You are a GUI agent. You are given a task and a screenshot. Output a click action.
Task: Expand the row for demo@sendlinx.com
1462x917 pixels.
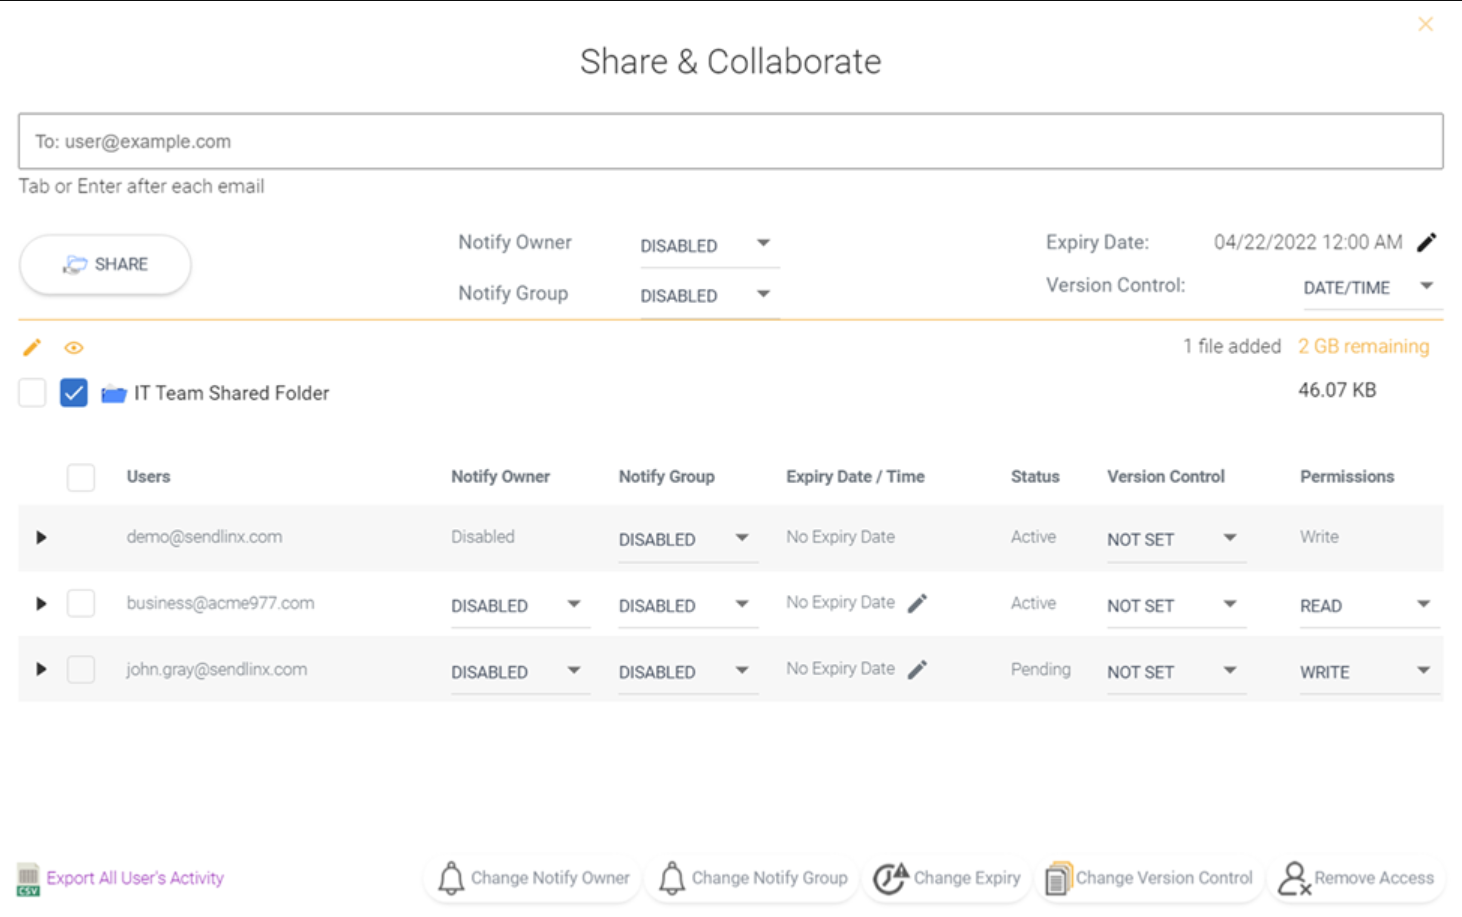pos(41,537)
